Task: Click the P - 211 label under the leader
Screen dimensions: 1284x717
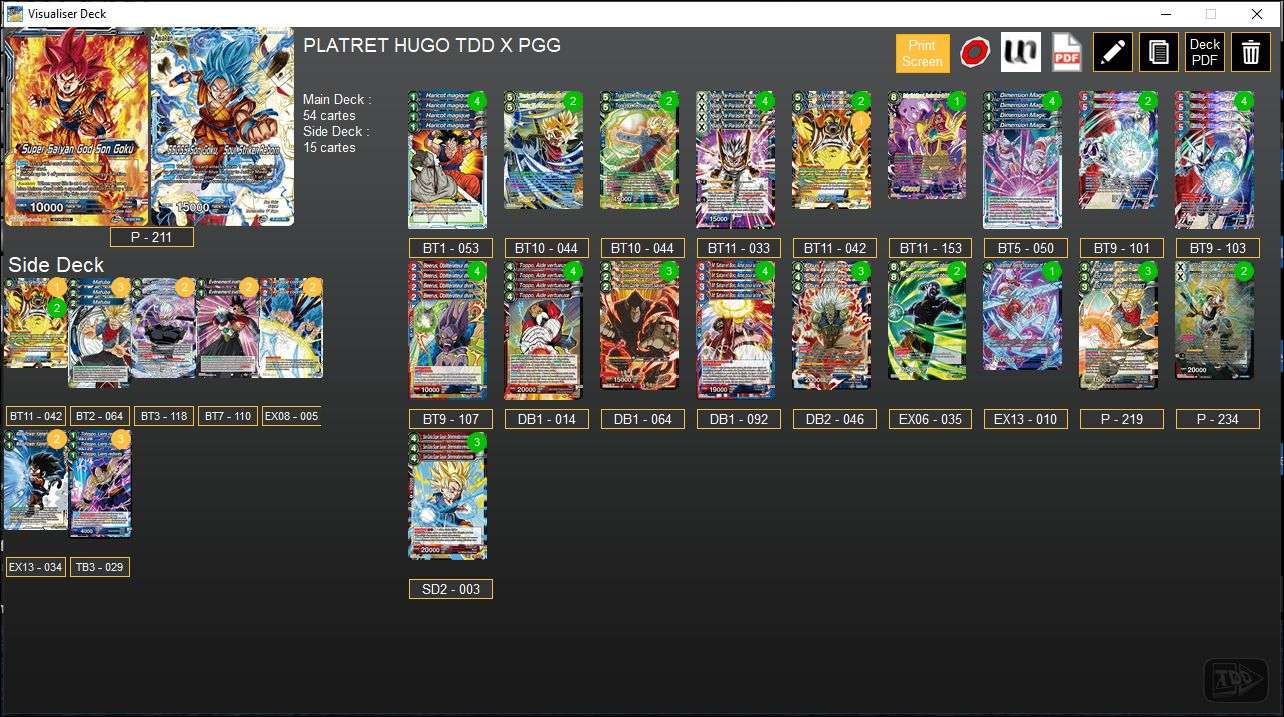Action: (151, 237)
